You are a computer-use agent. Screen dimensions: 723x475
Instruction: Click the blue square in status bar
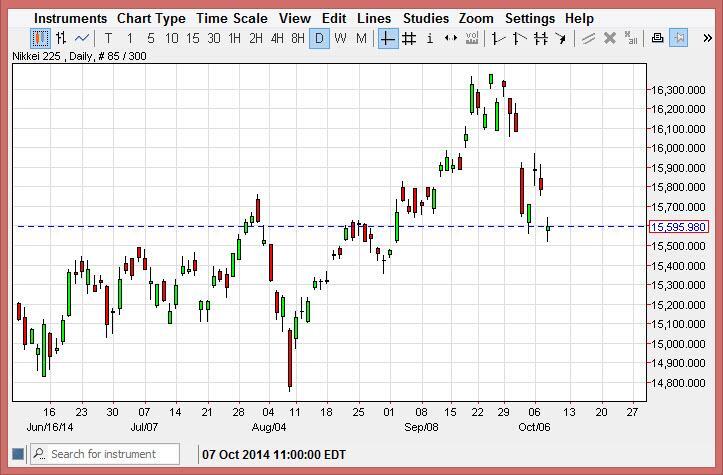click(x=17, y=454)
